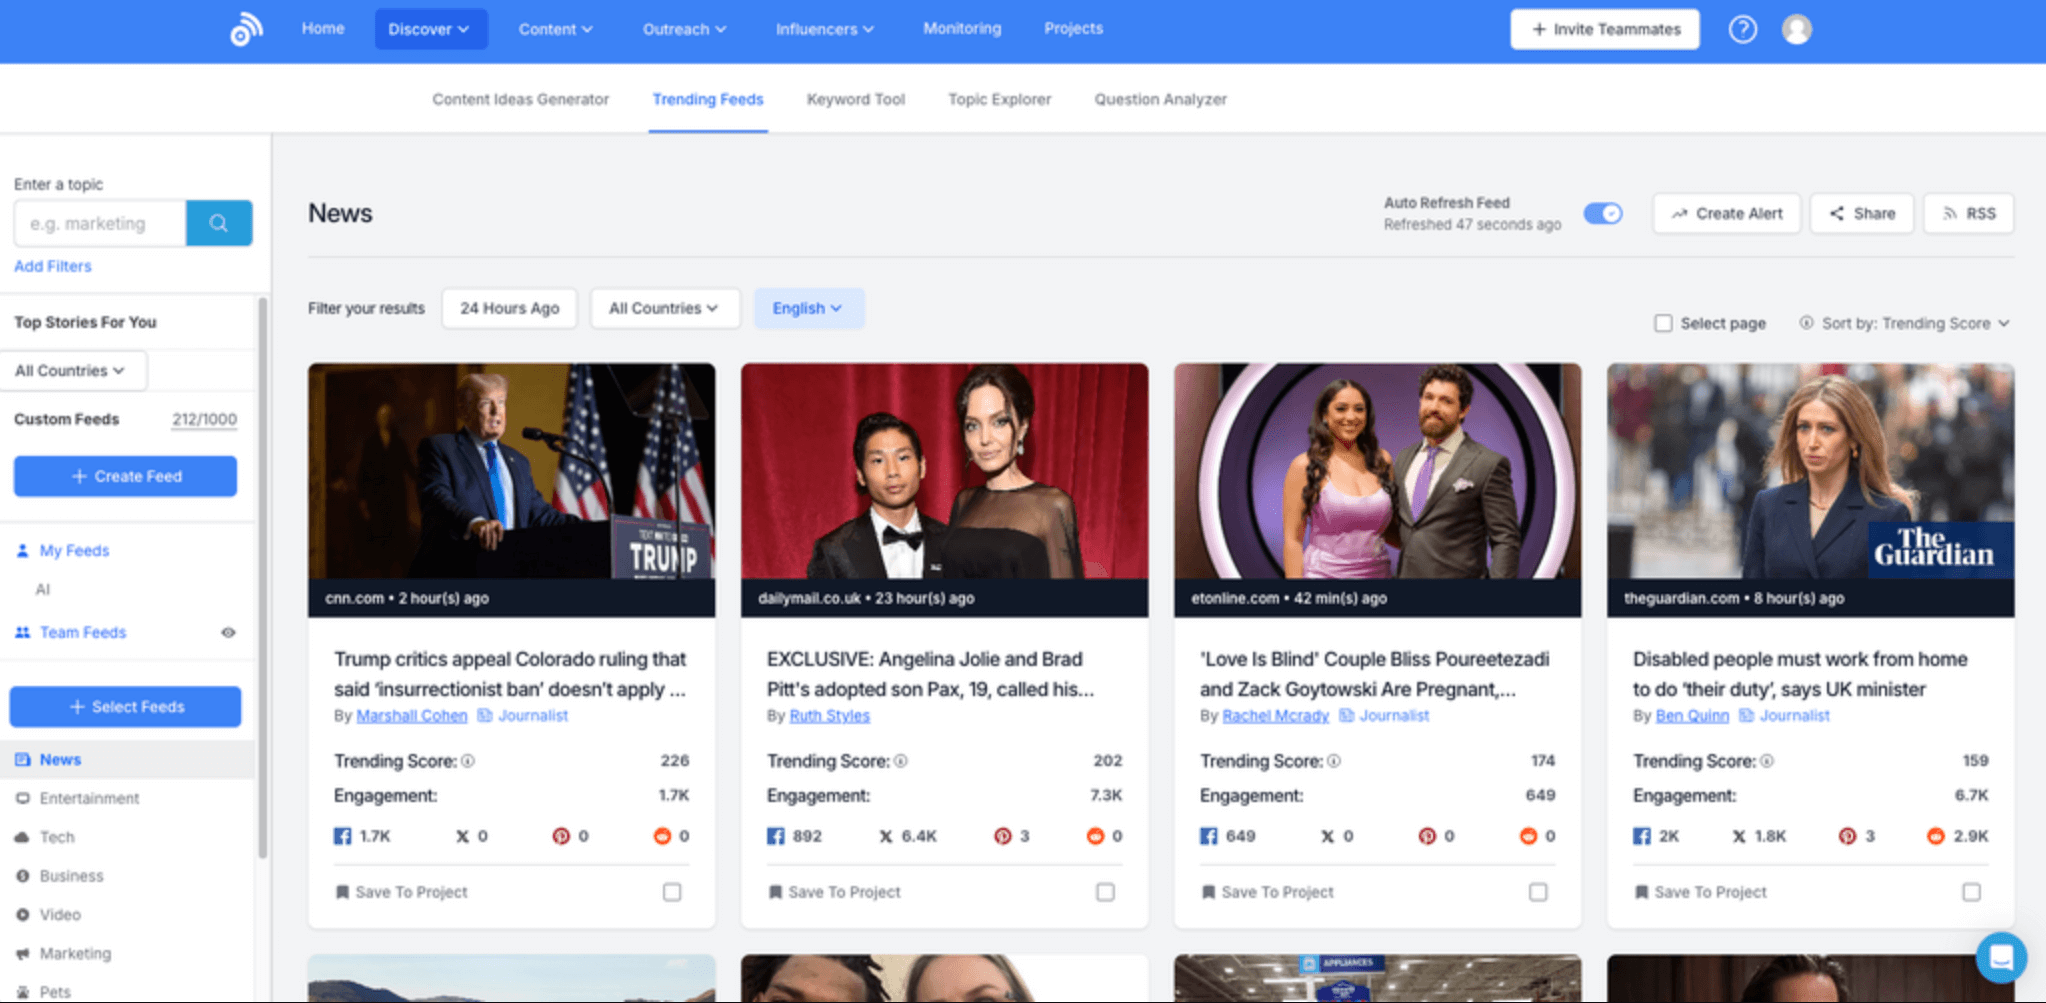Toggle visibility of Team Feeds
The height and width of the screenshot is (1003, 2046).
pos(228,632)
